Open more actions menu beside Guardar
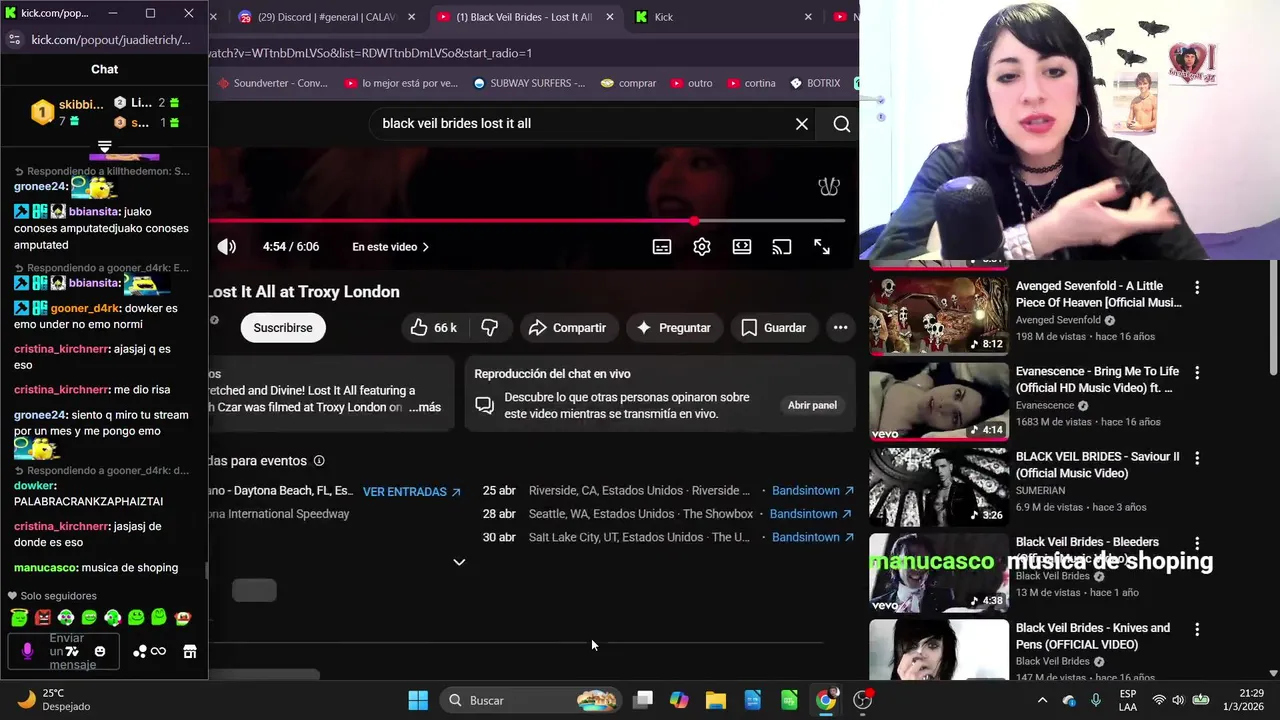The height and width of the screenshot is (720, 1280). [840, 328]
